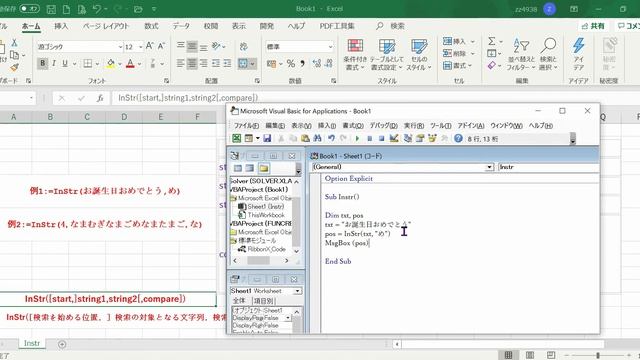Click the Break (pause) icon in VBA toolbar

[x=369, y=138]
